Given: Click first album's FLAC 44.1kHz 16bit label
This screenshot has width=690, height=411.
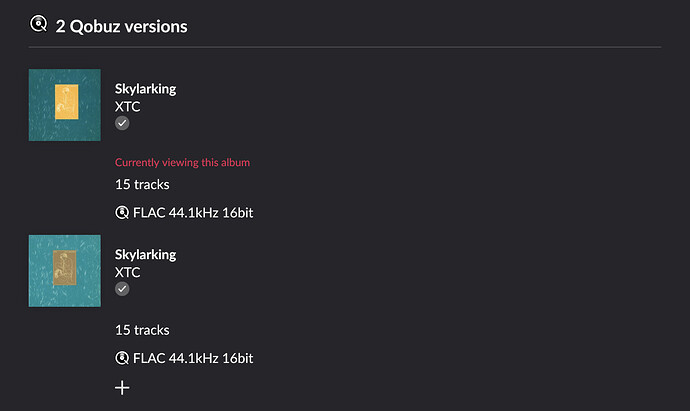Looking at the screenshot, I should (193, 213).
